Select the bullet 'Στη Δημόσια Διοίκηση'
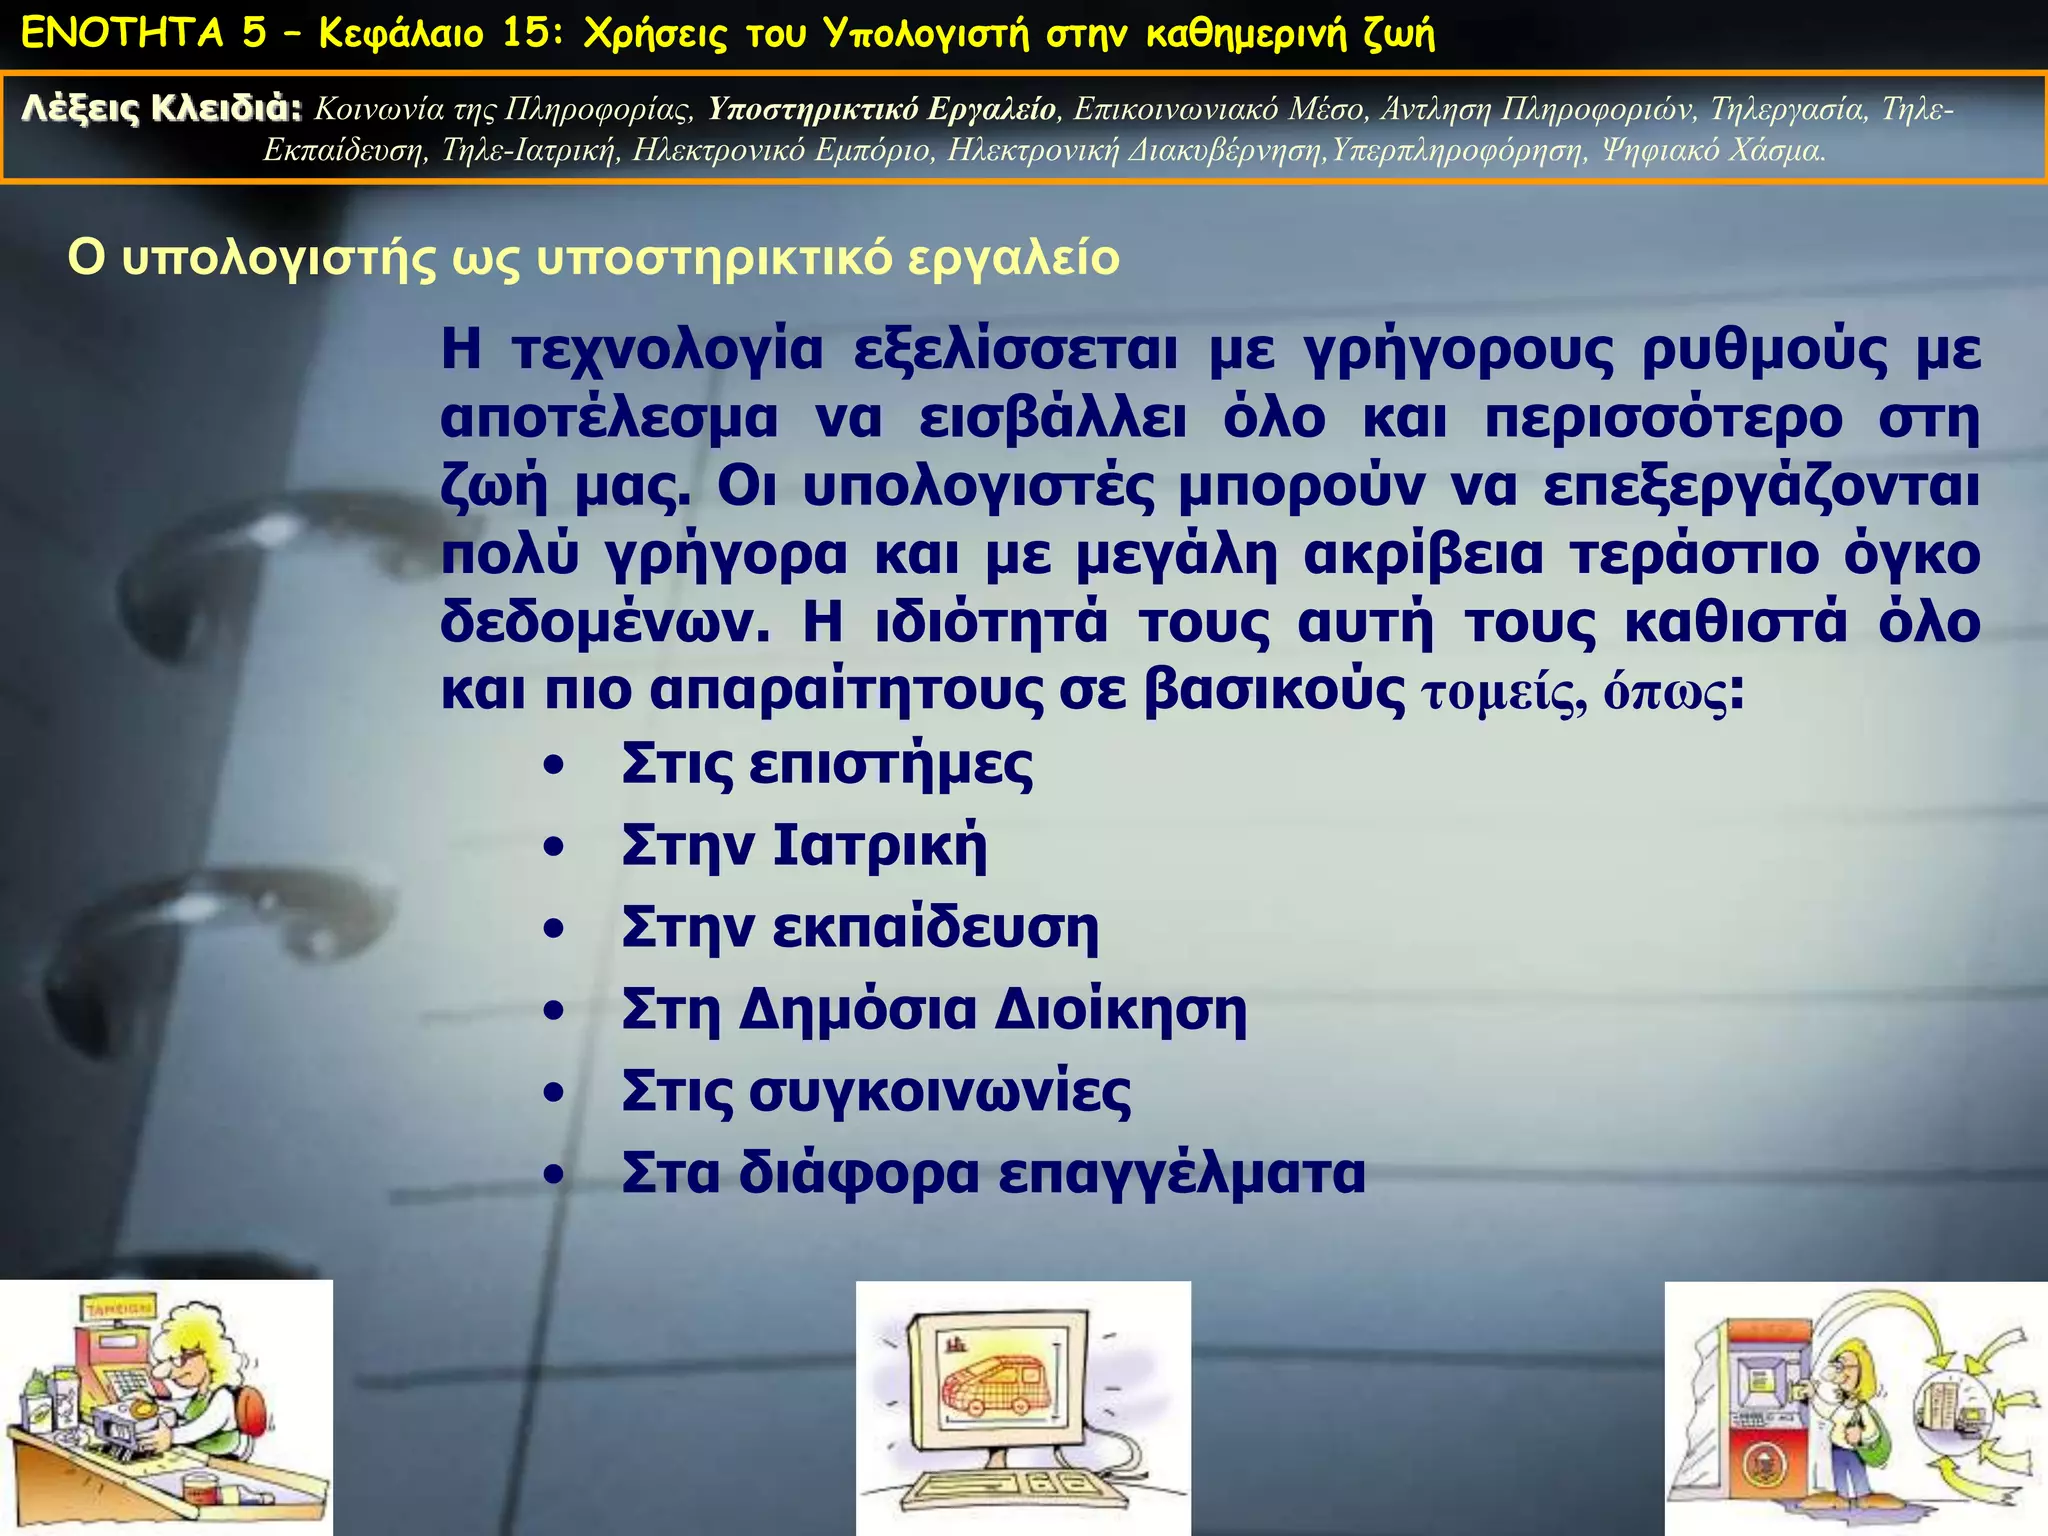 933,1010
